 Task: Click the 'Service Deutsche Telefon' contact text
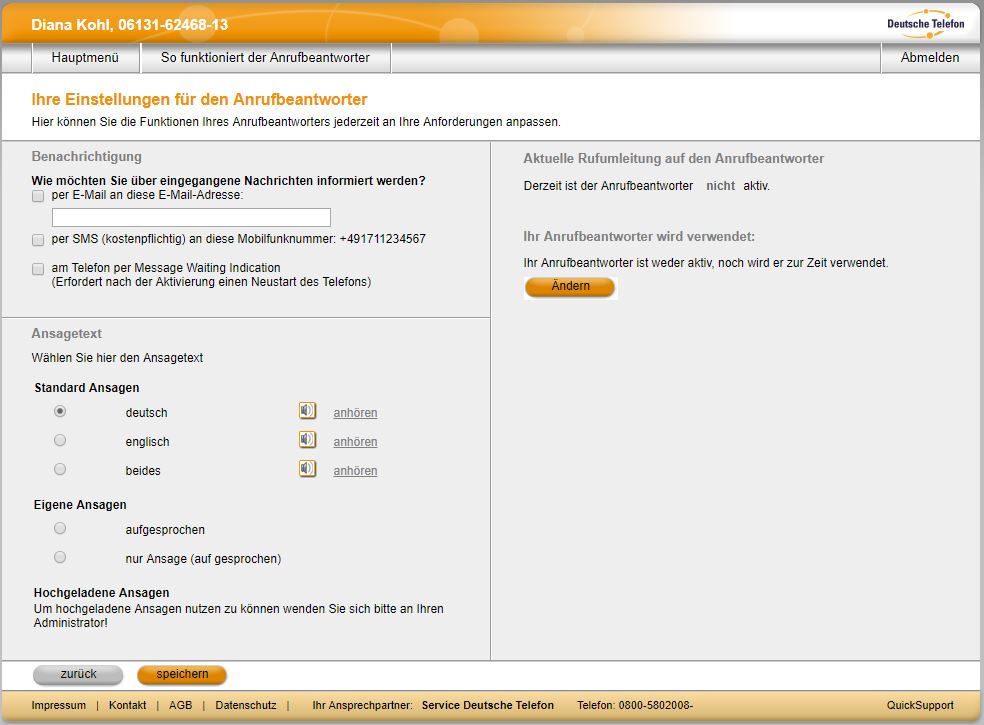tap(488, 706)
